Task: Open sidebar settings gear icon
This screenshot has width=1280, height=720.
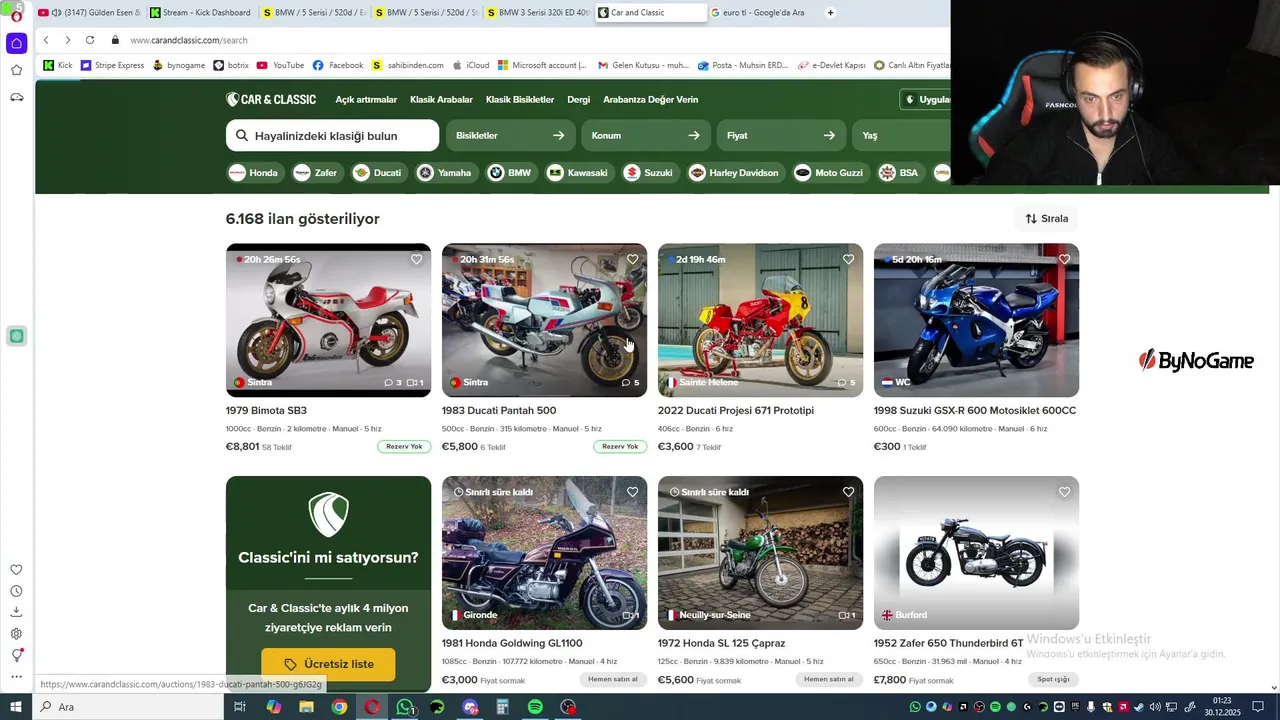Action: pyautogui.click(x=16, y=633)
